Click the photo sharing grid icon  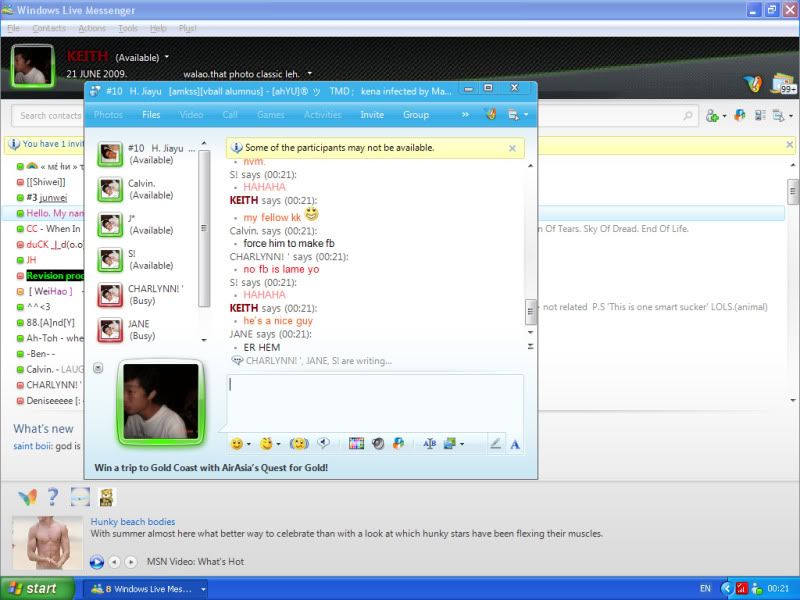click(356, 443)
